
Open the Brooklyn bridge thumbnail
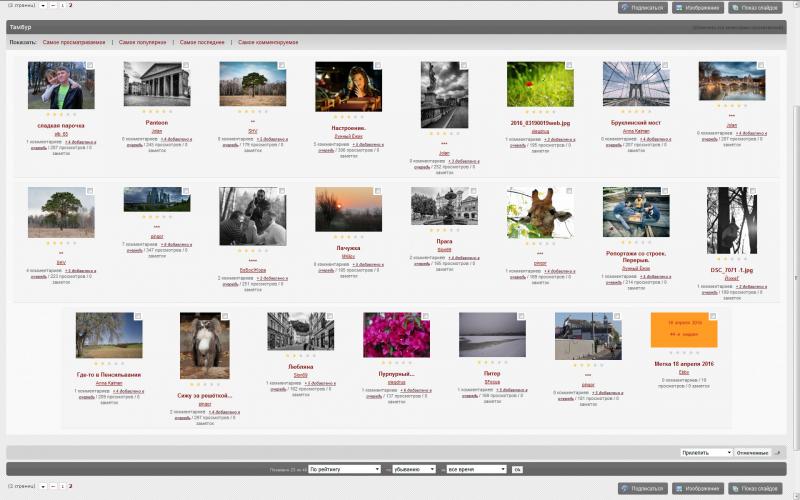point(636,84)
